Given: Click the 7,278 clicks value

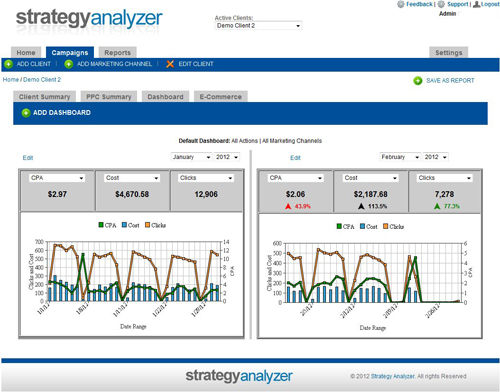Looking at the screenshot, I should click(444, 194).
